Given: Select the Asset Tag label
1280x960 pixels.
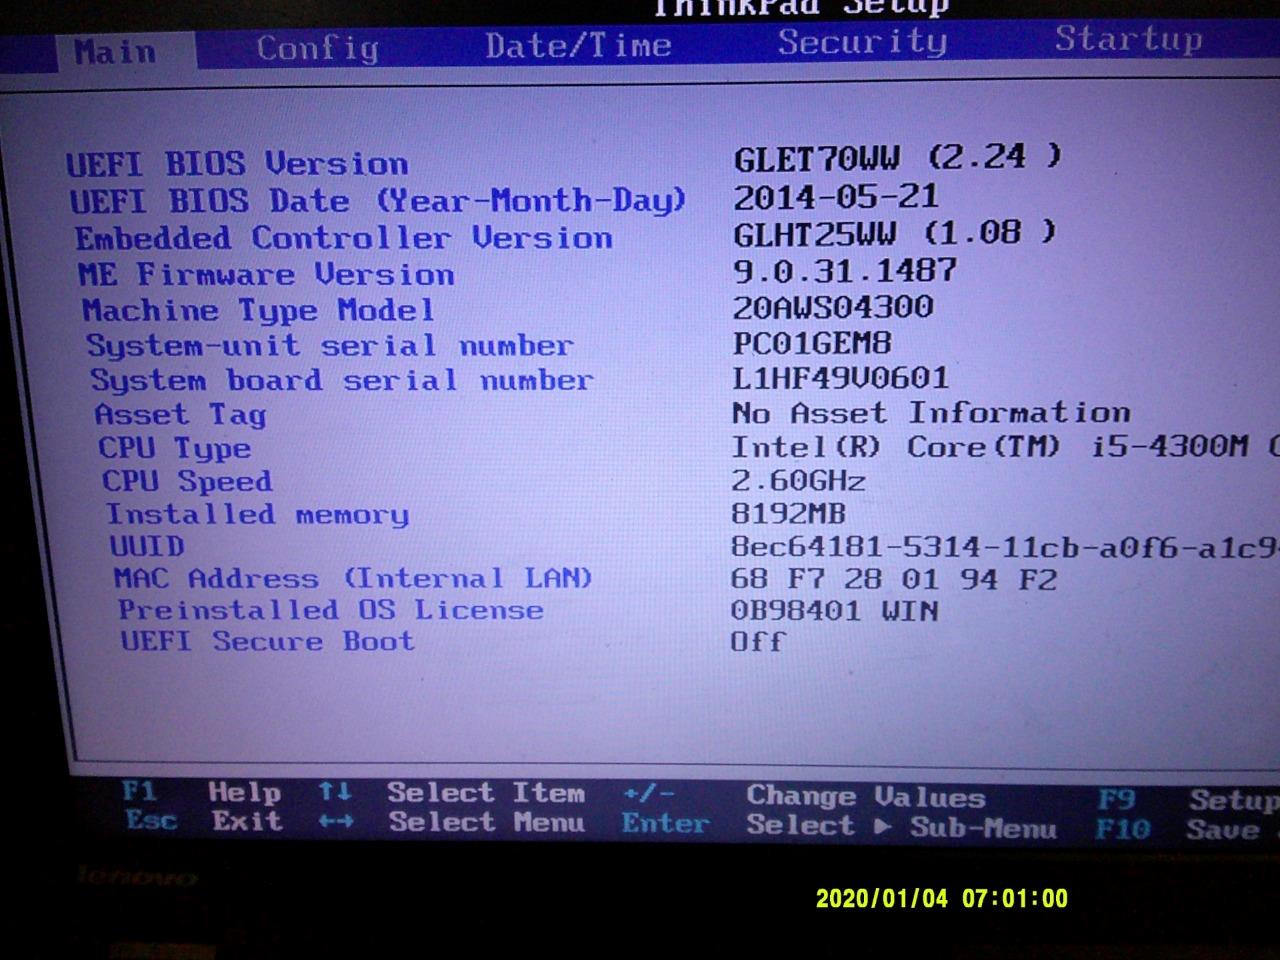Looking at the screenshot, I should (x=180, y=414).
